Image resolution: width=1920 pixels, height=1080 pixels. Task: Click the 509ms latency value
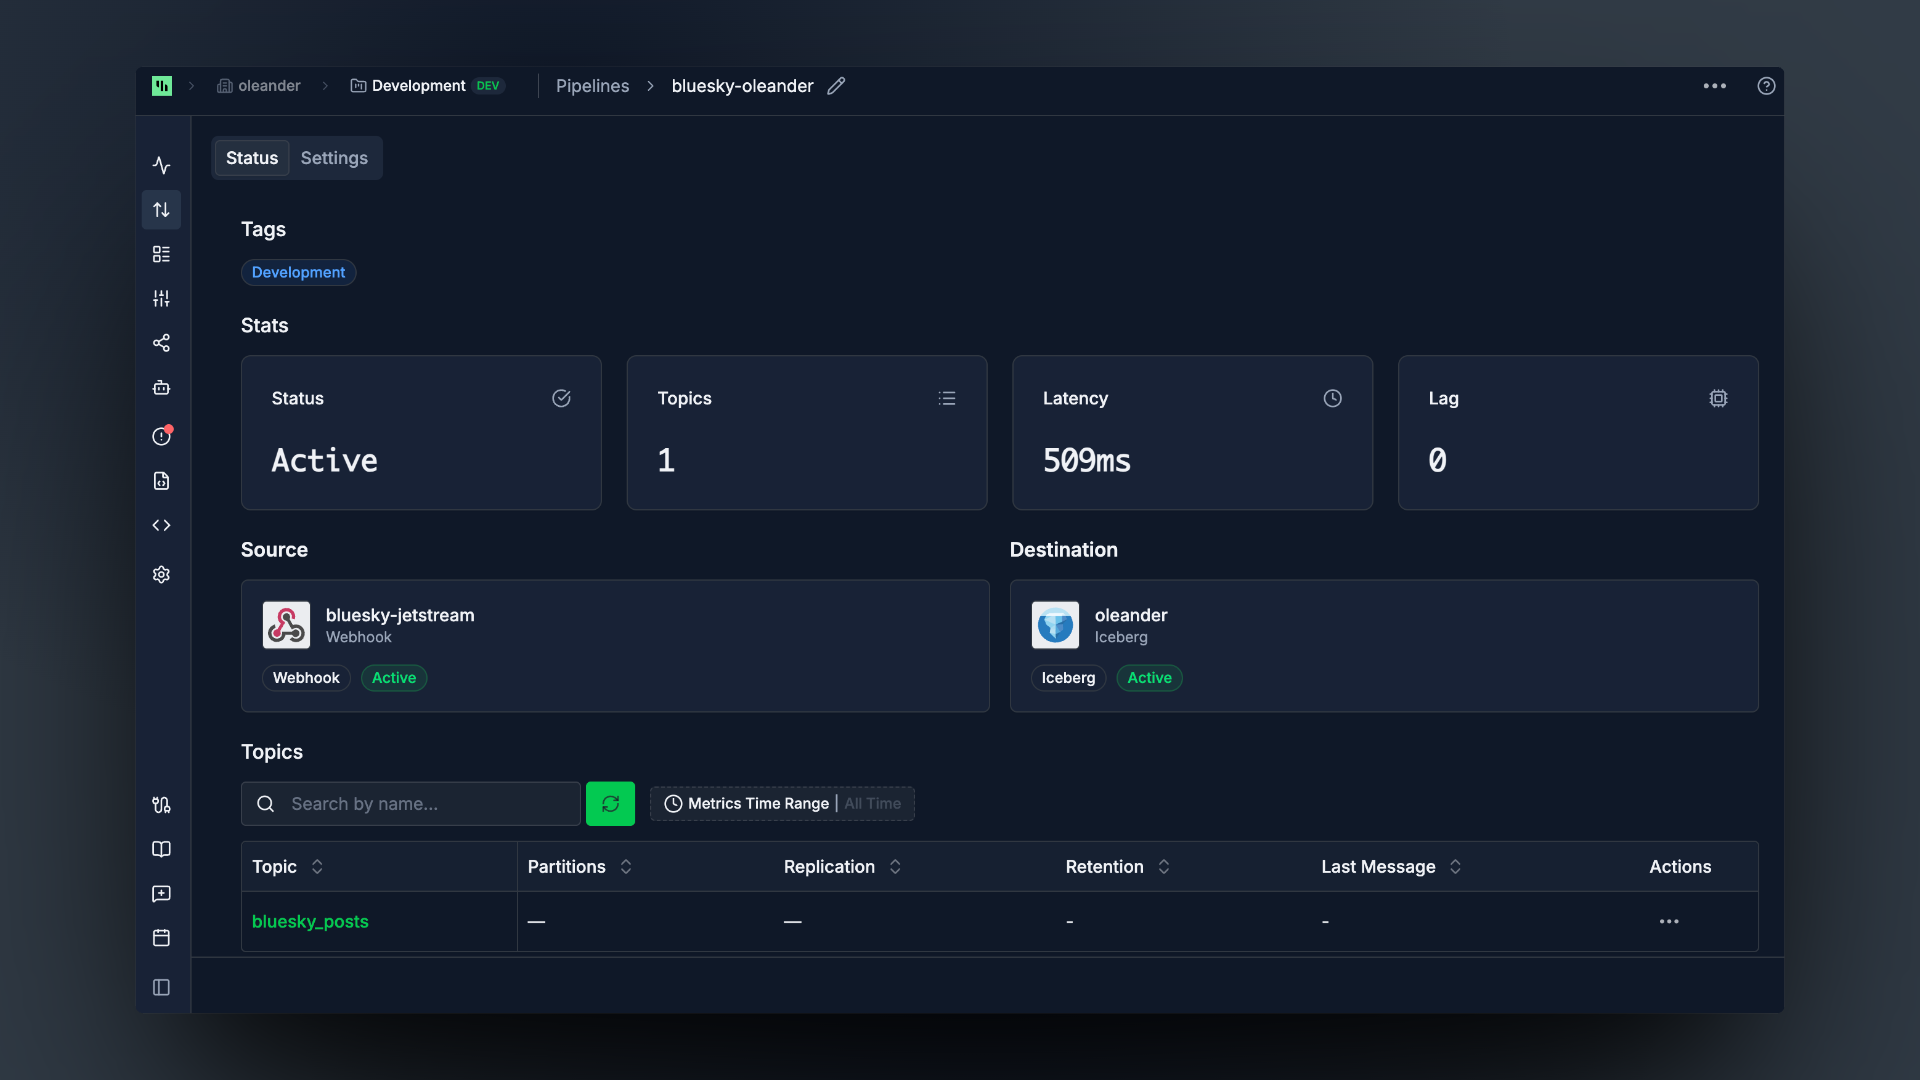pos(1087,460)
